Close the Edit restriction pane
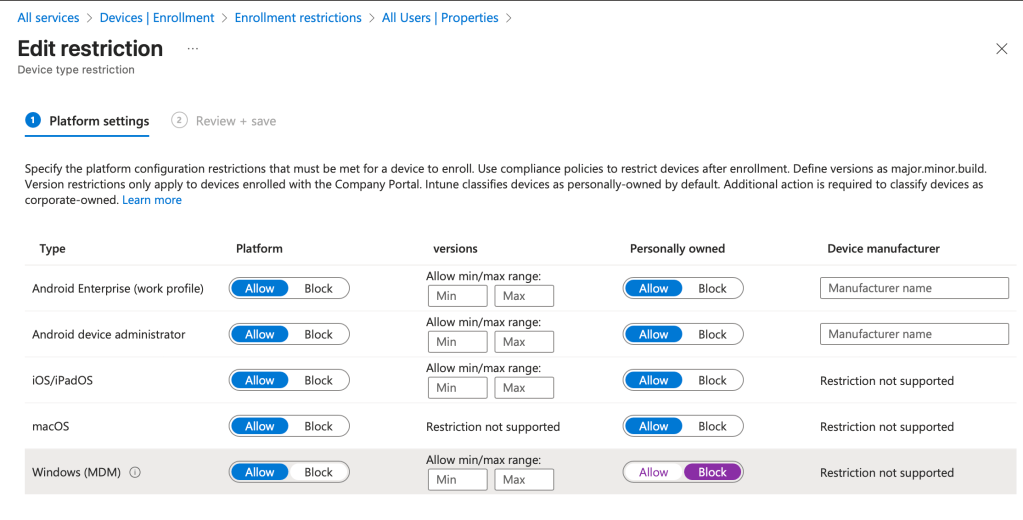Viewport: 1023px width, 520px height. point(1001,49)
